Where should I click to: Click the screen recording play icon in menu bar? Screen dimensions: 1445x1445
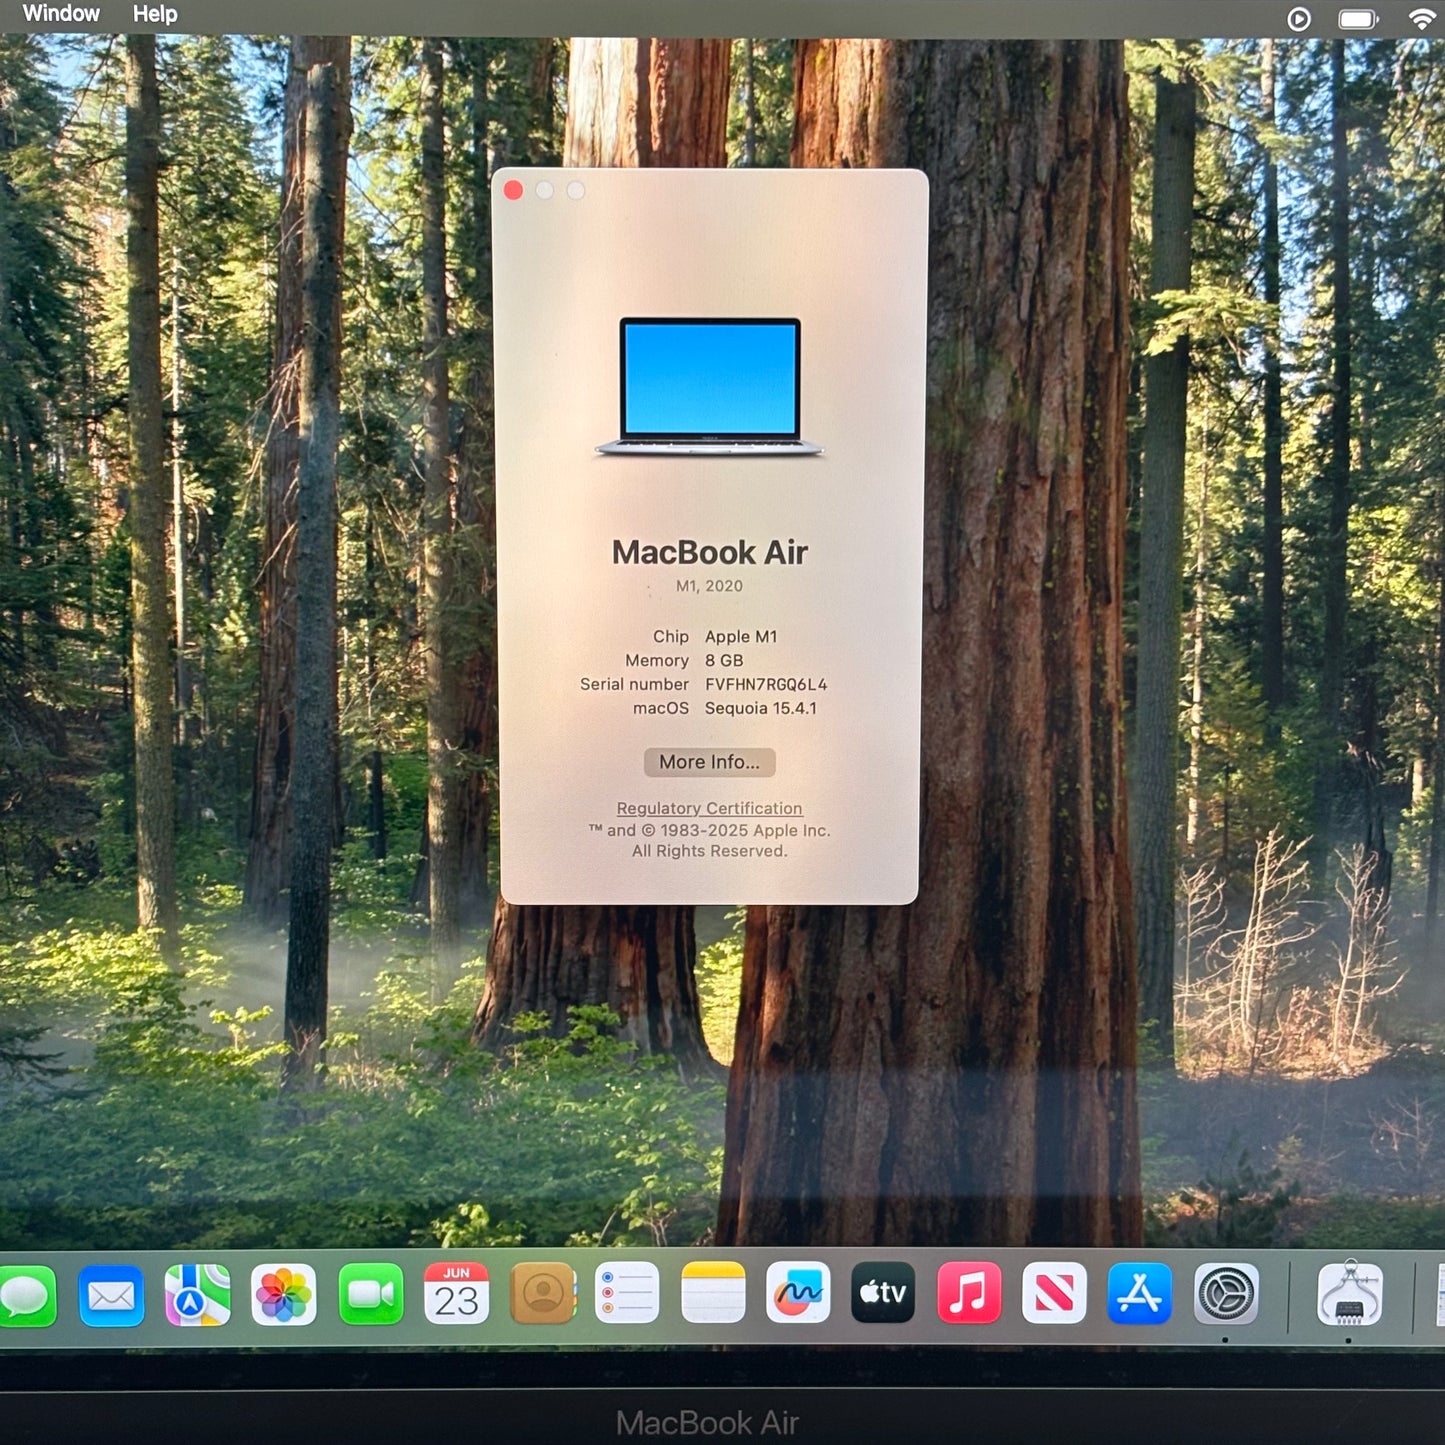tap(1299, 19)
